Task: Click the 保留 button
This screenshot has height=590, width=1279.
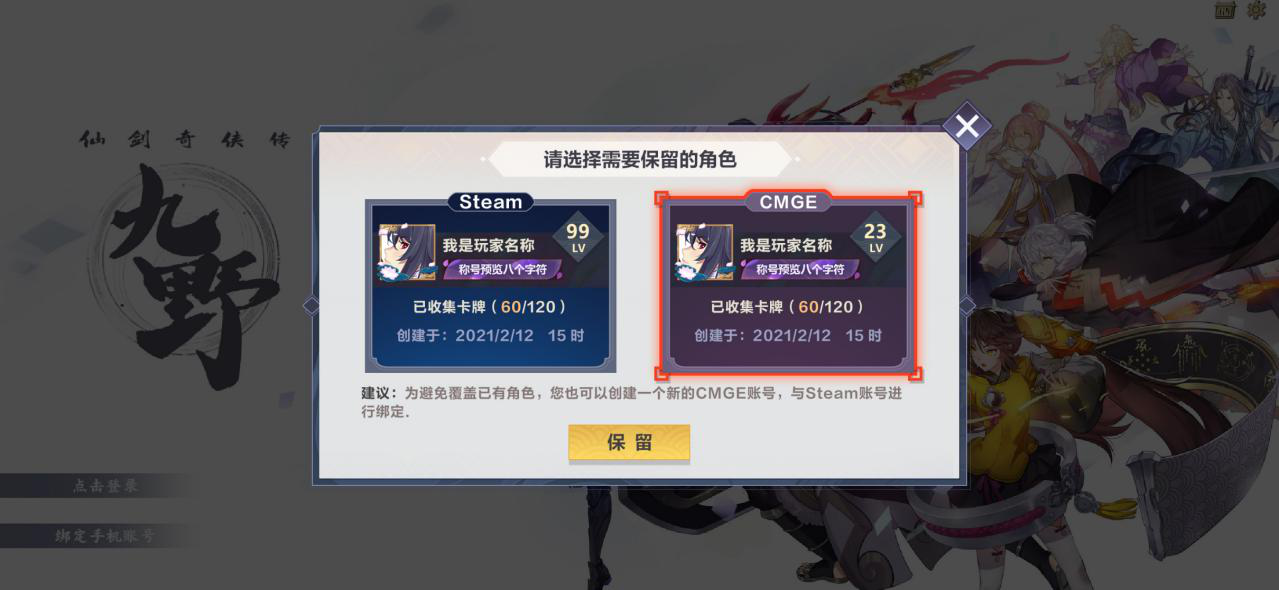Action: point(629,443)
